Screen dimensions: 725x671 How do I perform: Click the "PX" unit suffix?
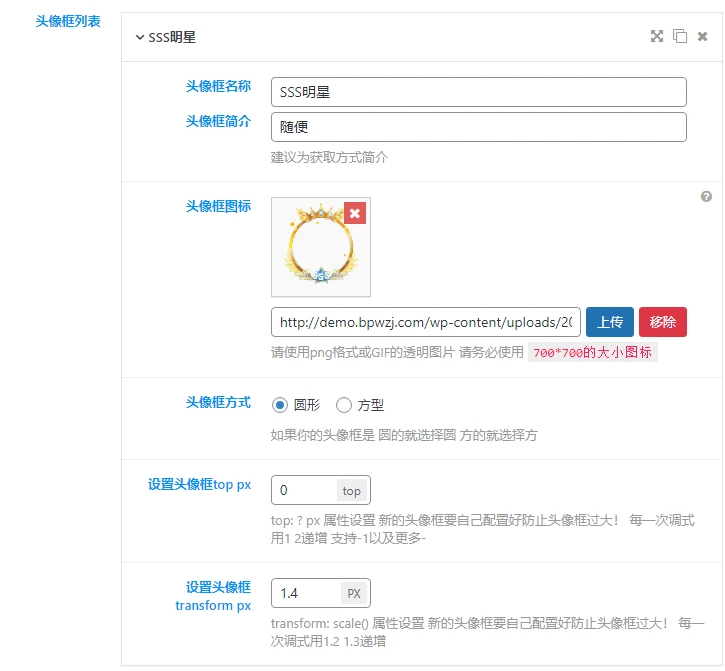pyautogui.click(x=354, y=593)
